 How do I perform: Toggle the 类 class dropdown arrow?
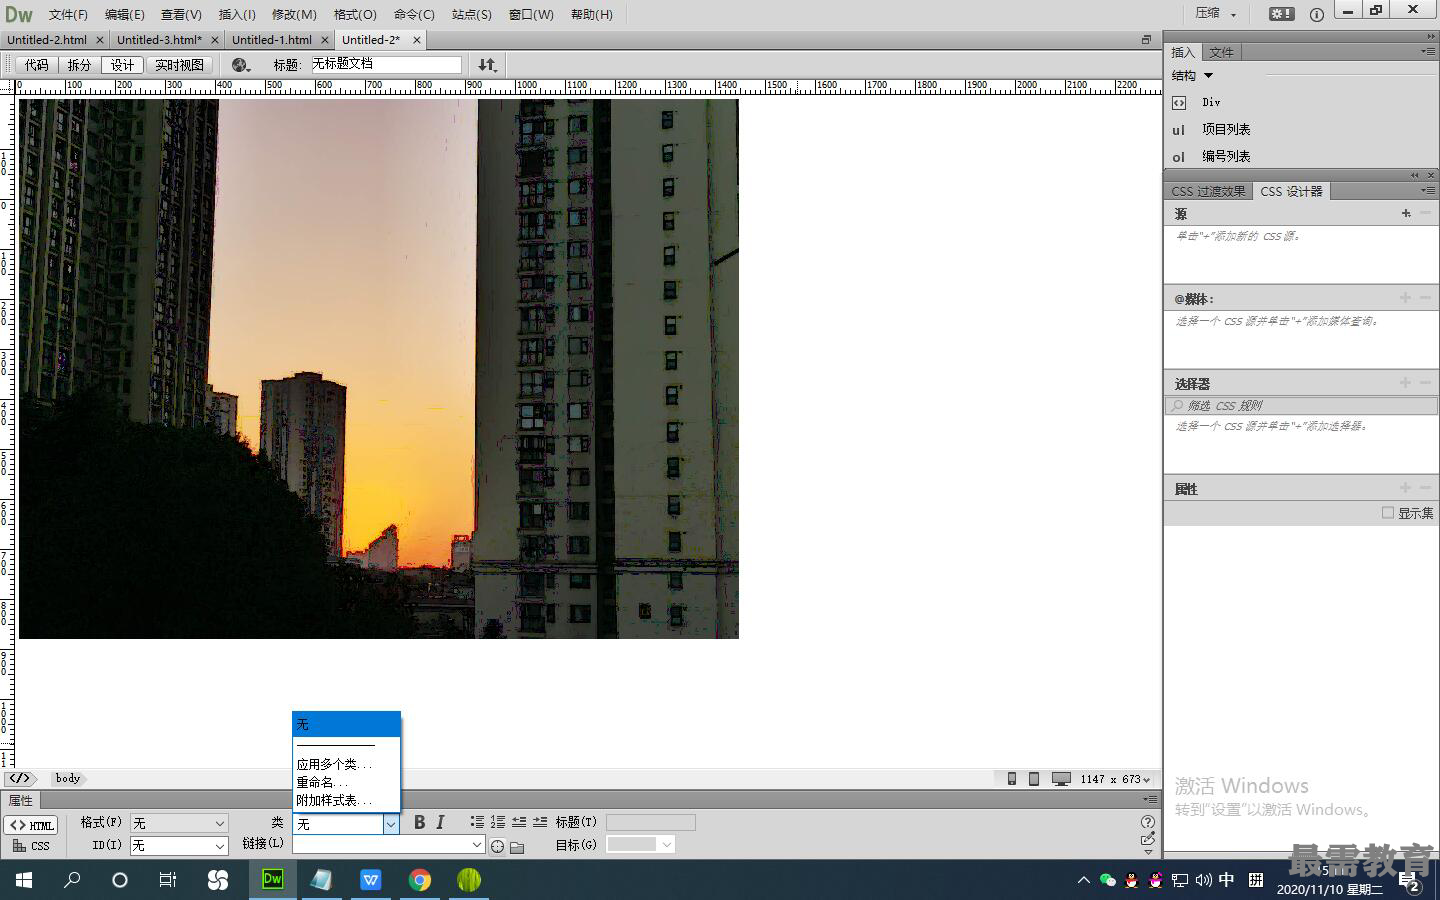coord(391,824)
